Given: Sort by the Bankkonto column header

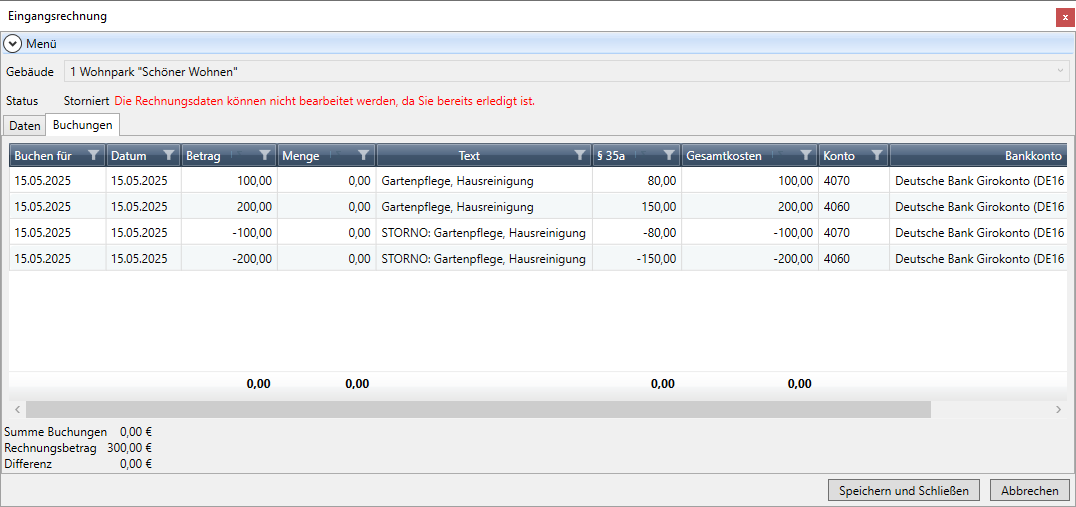Looking at the screenshot, I should click(x=1030, y=155).
